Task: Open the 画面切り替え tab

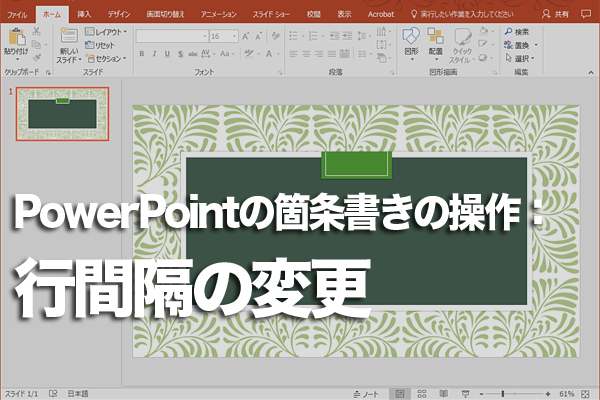Action: coord(165,15)
